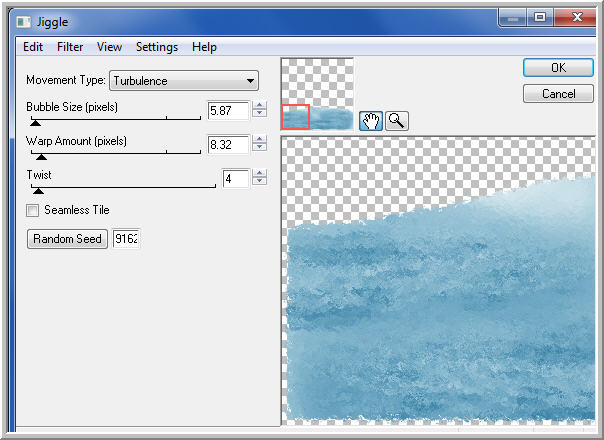Open the Help menu
Image resolution: width=604 pixels, height=440 pixels.
coord(204,47)
